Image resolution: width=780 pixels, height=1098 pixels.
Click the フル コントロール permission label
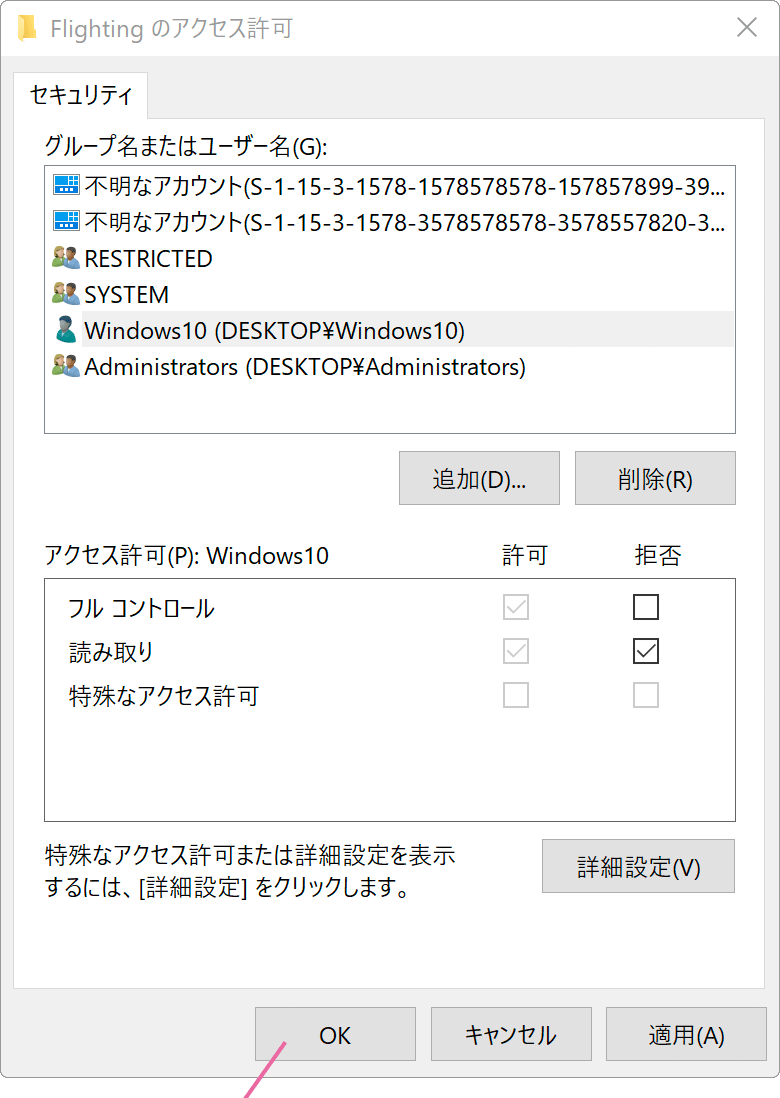point(141,608)
